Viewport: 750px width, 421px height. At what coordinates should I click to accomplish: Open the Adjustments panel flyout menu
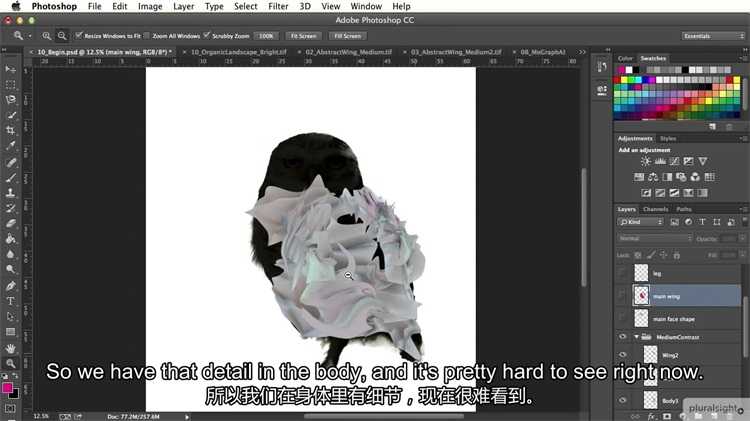click(x=742, y=138)
